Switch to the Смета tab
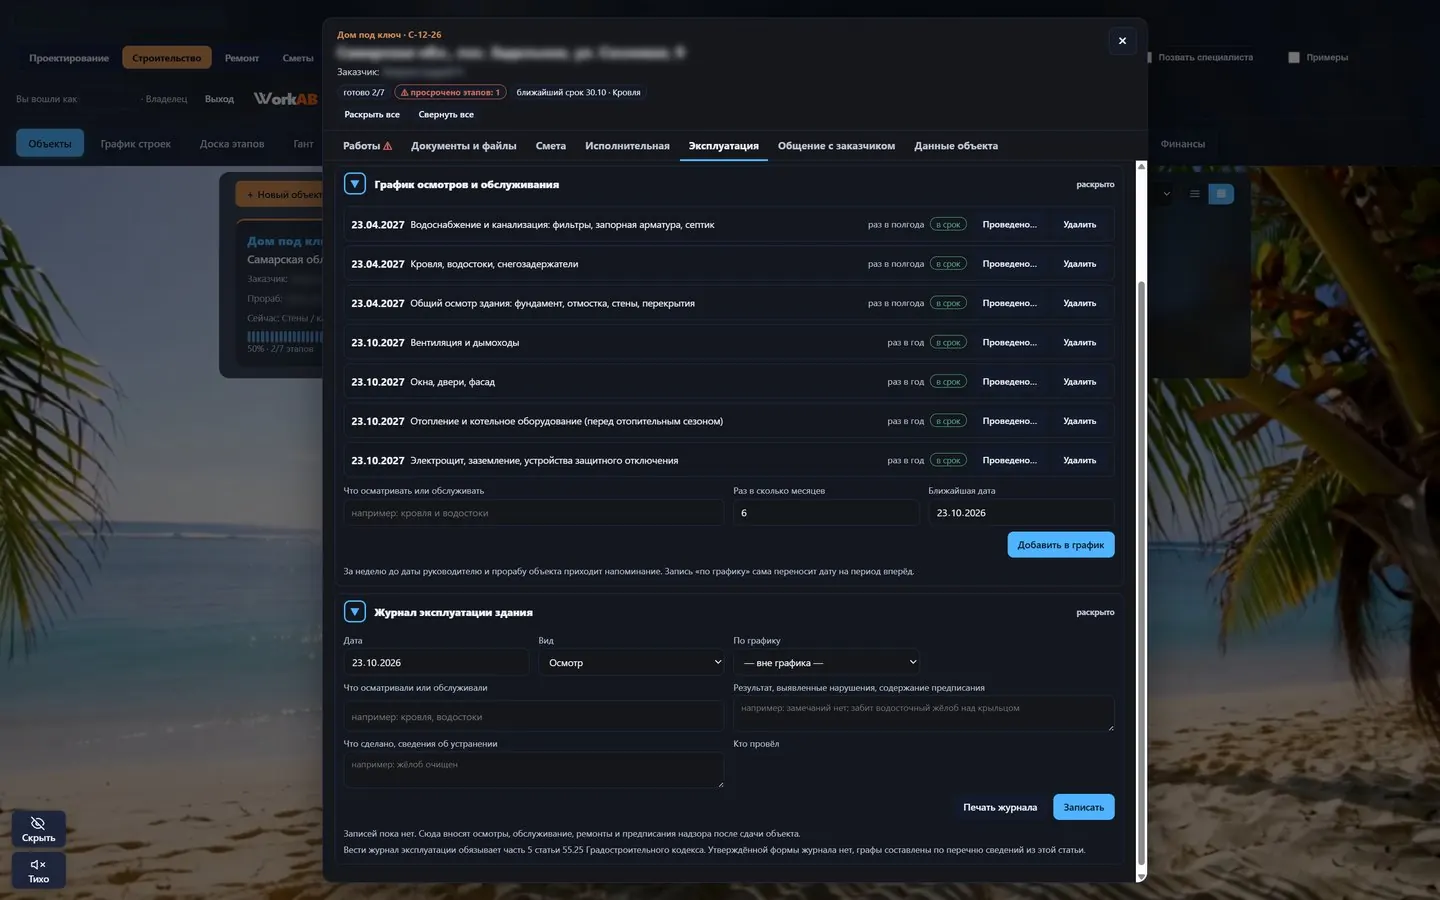The width and height of the screenshot is (1440, 900). tap(551, 146)
